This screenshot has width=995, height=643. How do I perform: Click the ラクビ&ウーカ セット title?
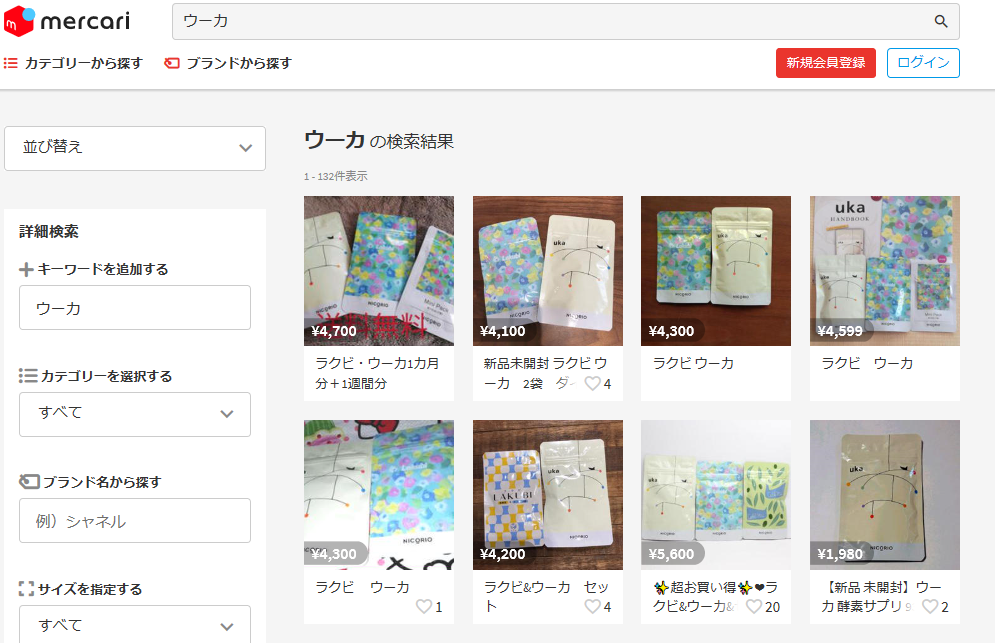[x=546, y=596]
